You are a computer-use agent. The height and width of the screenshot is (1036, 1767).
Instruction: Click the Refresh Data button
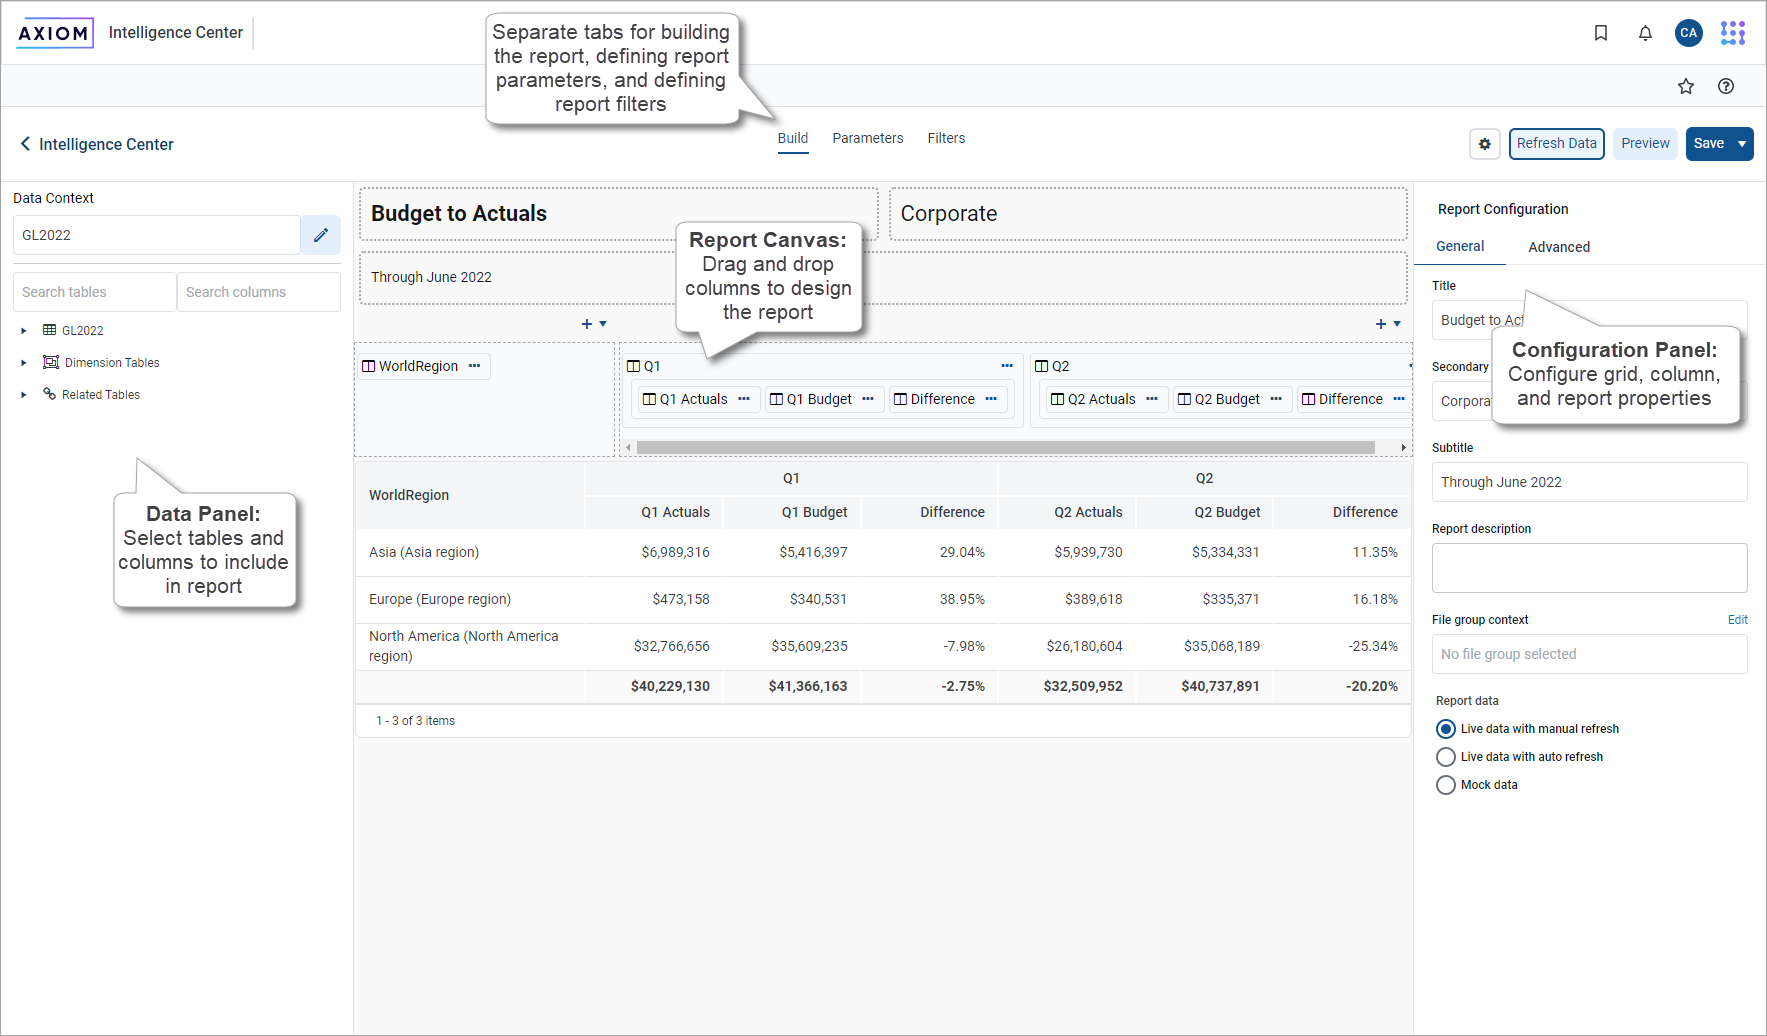pos(1556,144)
